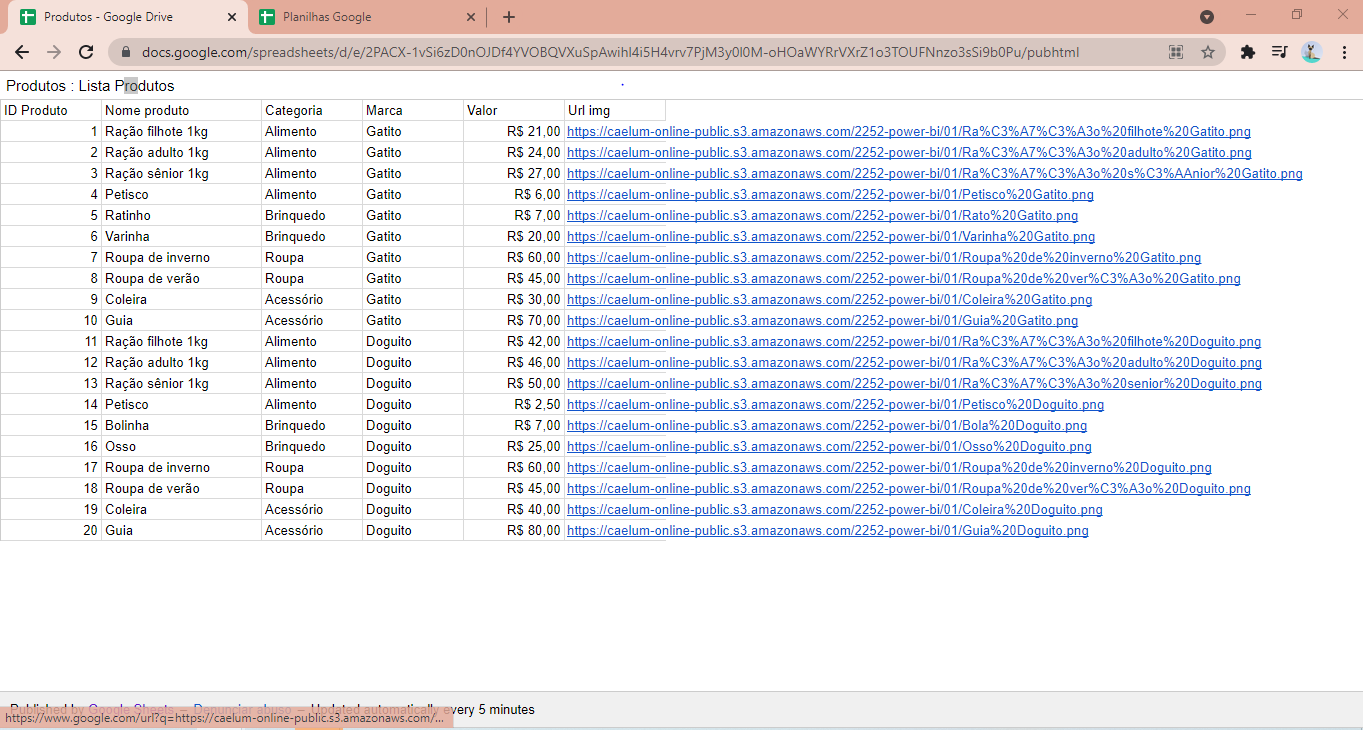
Task: Click the Categoria column header
Action: coord(312,110)
